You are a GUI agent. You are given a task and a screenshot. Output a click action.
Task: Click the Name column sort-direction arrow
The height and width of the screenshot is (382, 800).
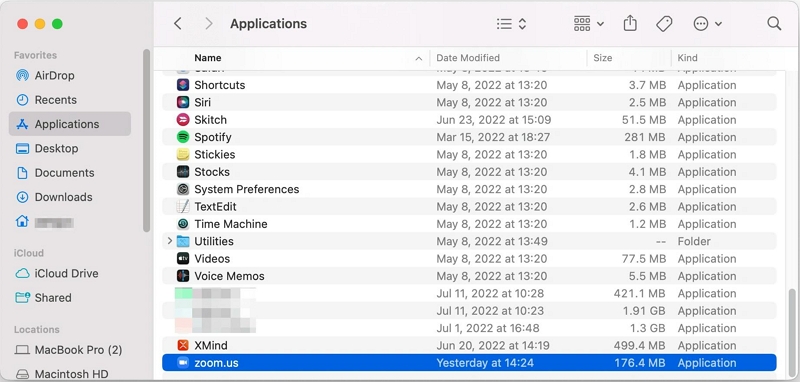419,59
